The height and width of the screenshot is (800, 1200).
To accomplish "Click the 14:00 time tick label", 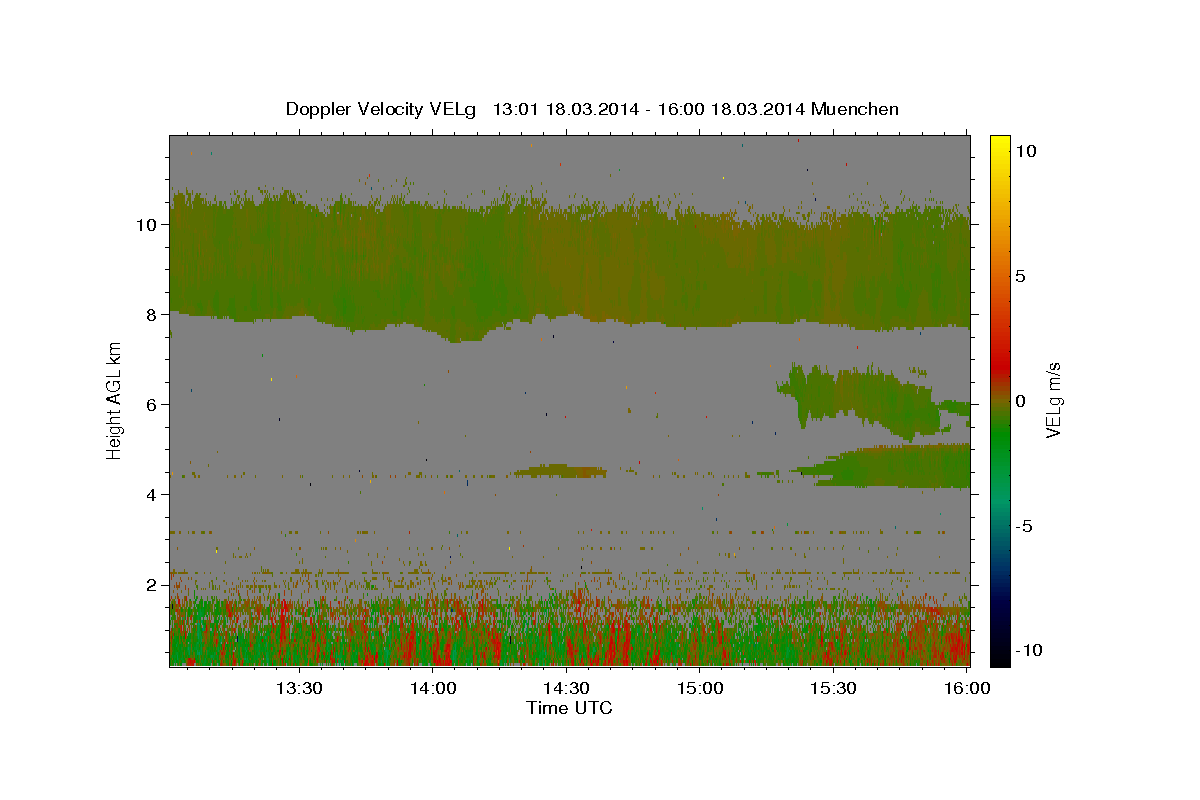I will tap(433, 688).
